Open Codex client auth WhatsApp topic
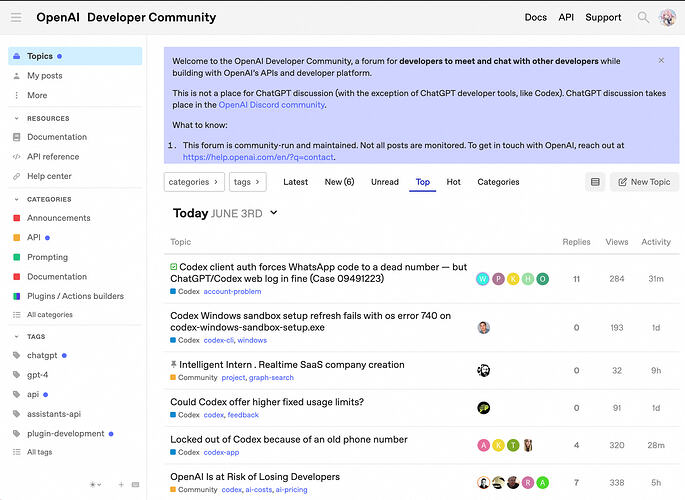The image size is (685, 500). point(318,272)
